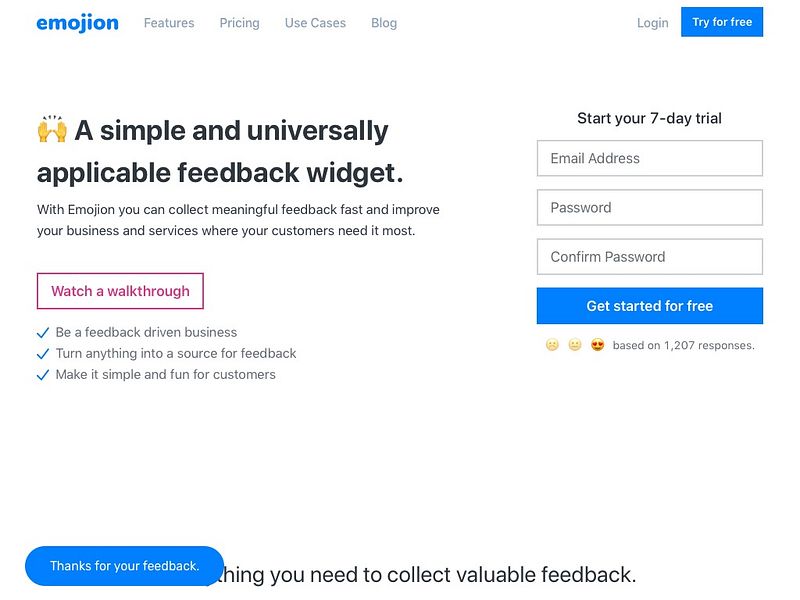This screenshot has height=600, width=800.
Task: Click the raised hands emoji in headline
Action: point(52,129)
